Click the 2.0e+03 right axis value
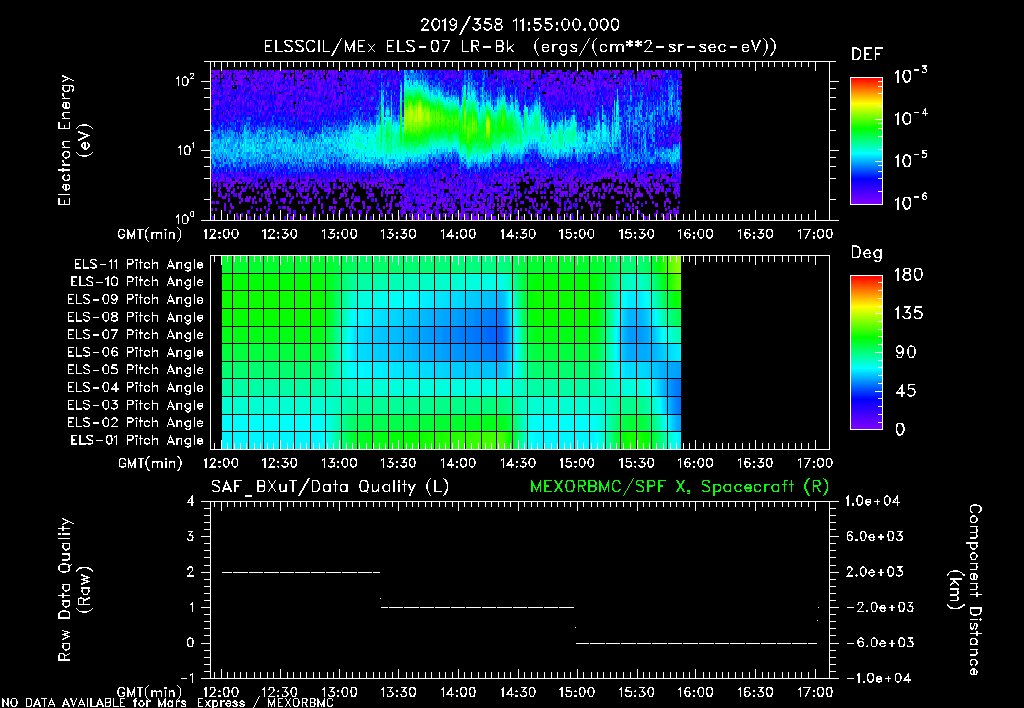 tap(874, 572)
